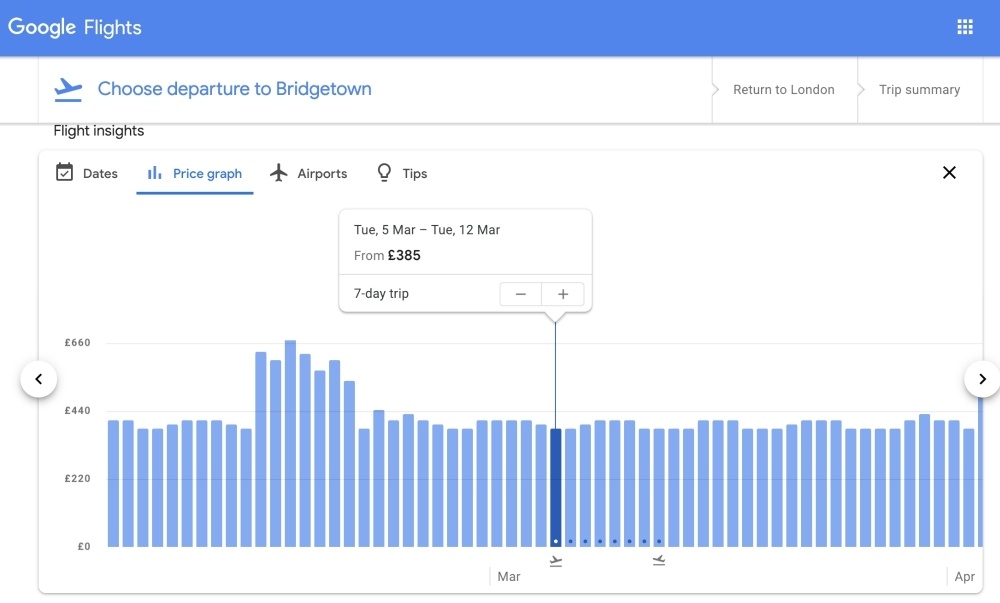
Task: Click the return plane marker below the graph
Action: (659, 561)
